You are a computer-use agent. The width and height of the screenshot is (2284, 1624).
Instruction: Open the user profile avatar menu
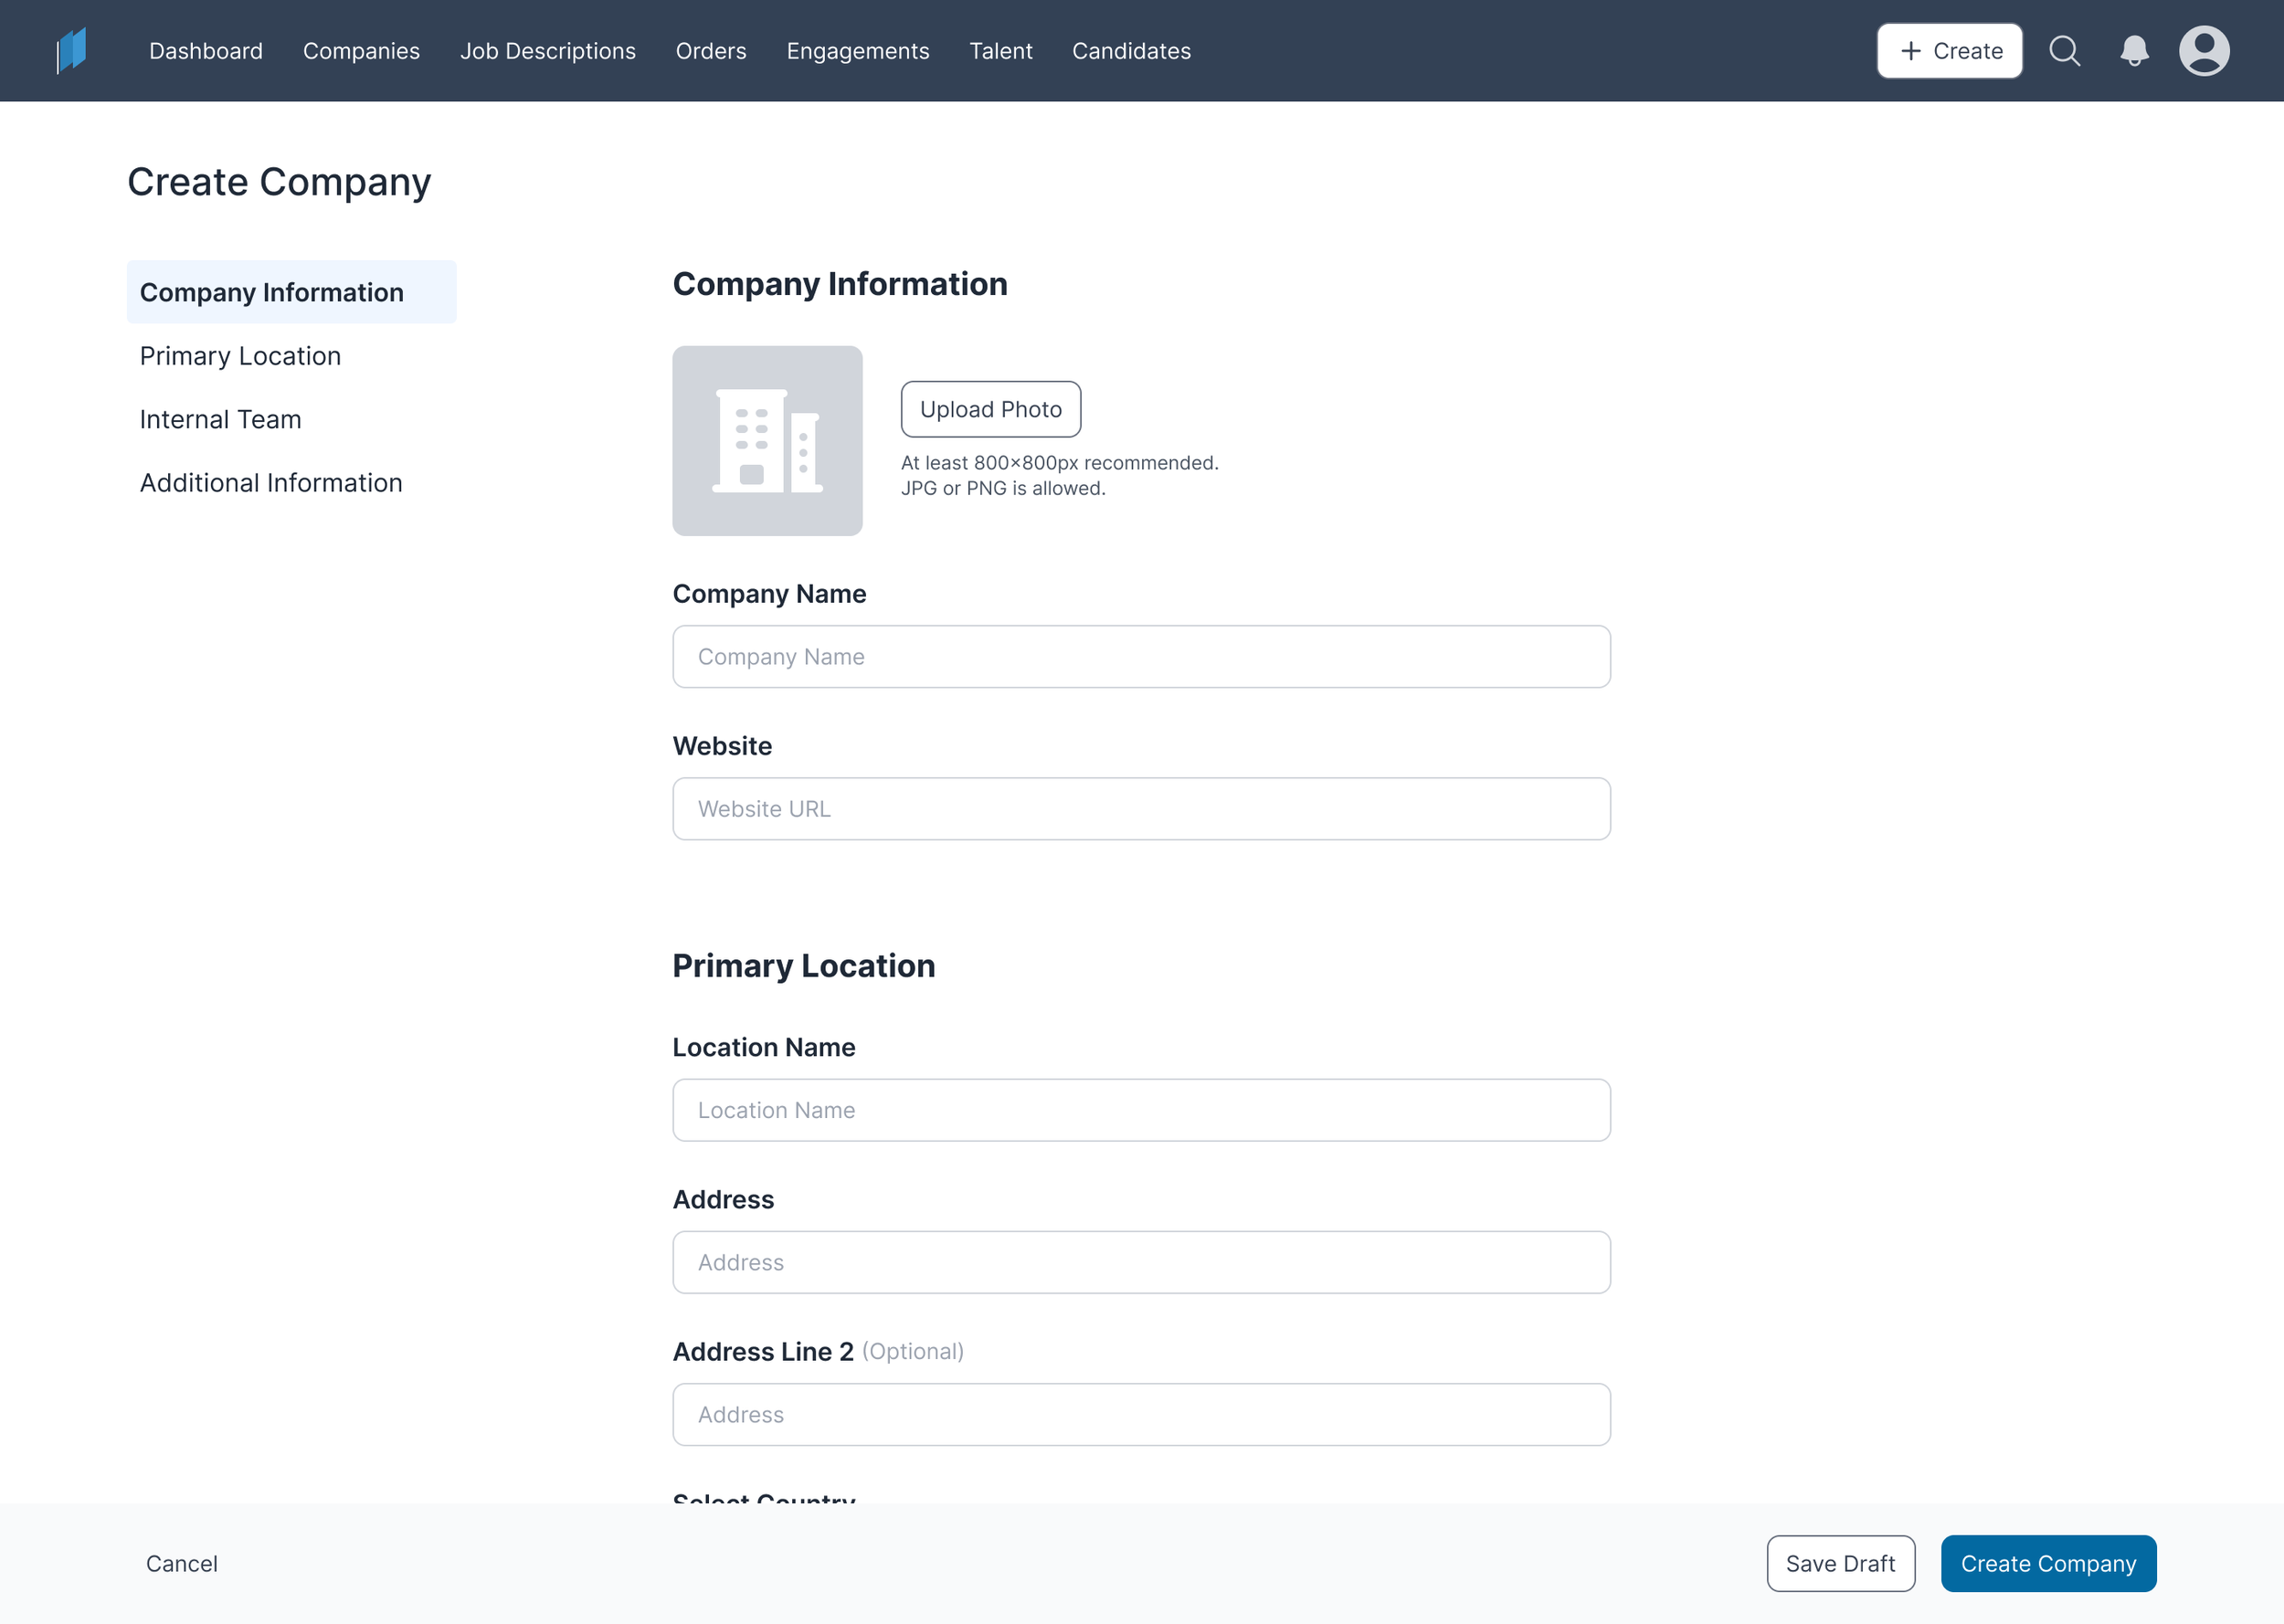(2204, 51)
